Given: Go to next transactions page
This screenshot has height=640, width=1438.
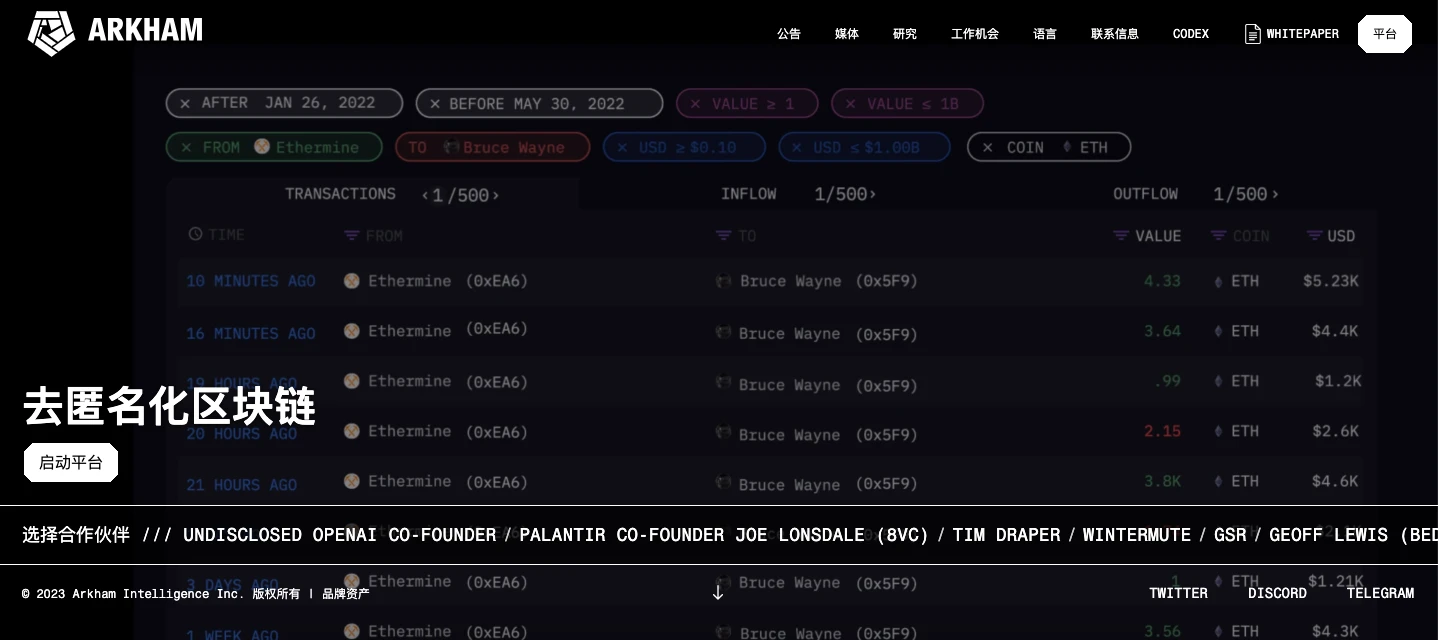Looking at the screenshot, I should (496, 196).
